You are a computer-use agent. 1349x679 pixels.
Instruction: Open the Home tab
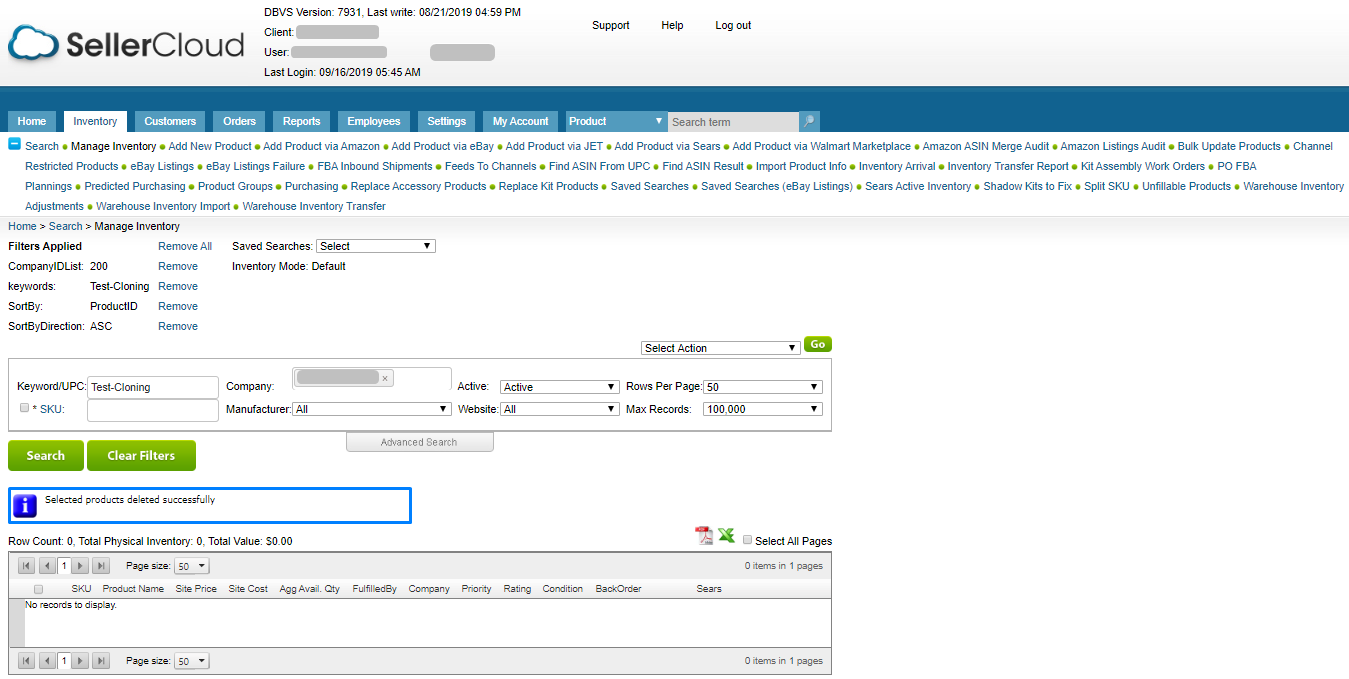point(32,121)
